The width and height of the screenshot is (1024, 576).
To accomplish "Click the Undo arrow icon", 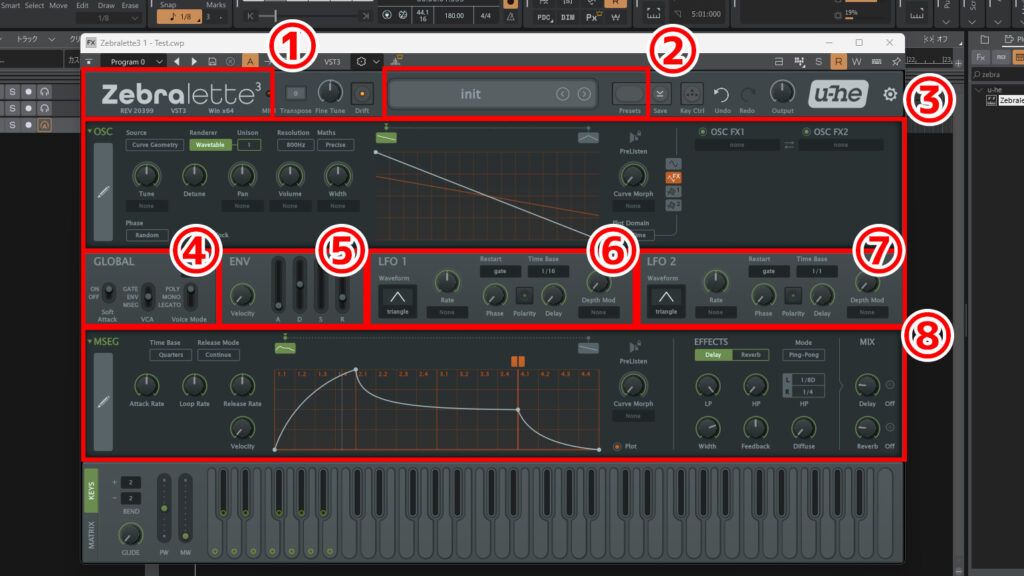I will click(x=721, y=93).
